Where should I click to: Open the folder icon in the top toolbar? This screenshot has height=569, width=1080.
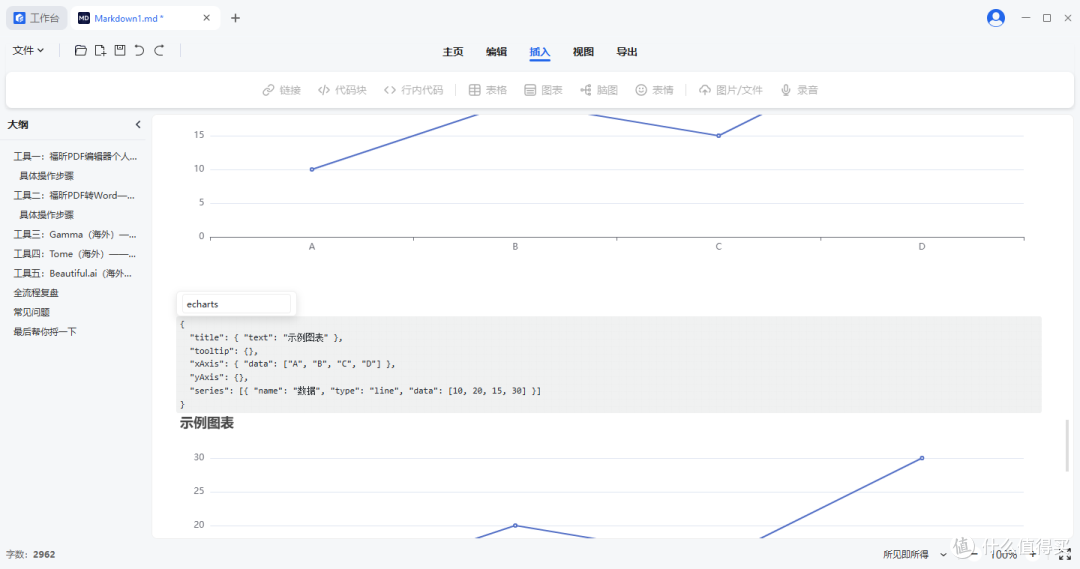[81, 50]
